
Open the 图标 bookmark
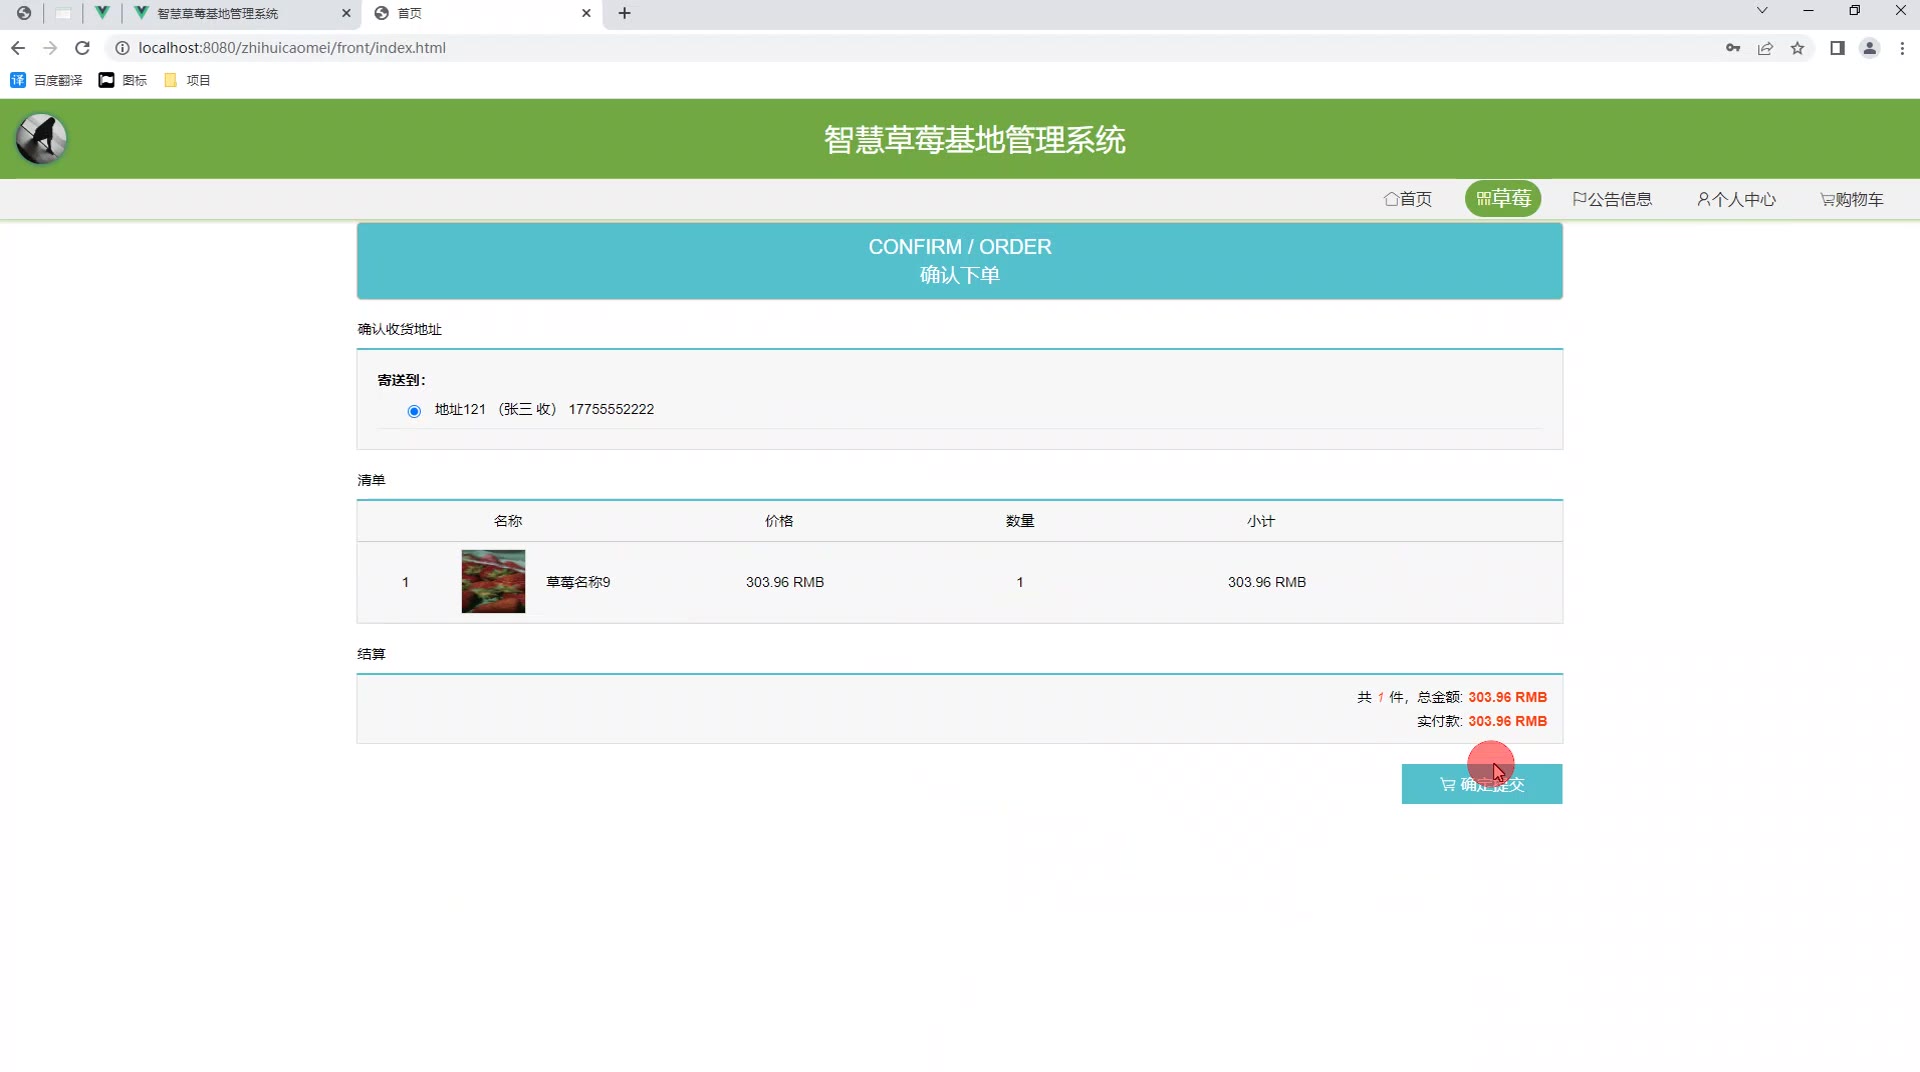coord(123,80)
